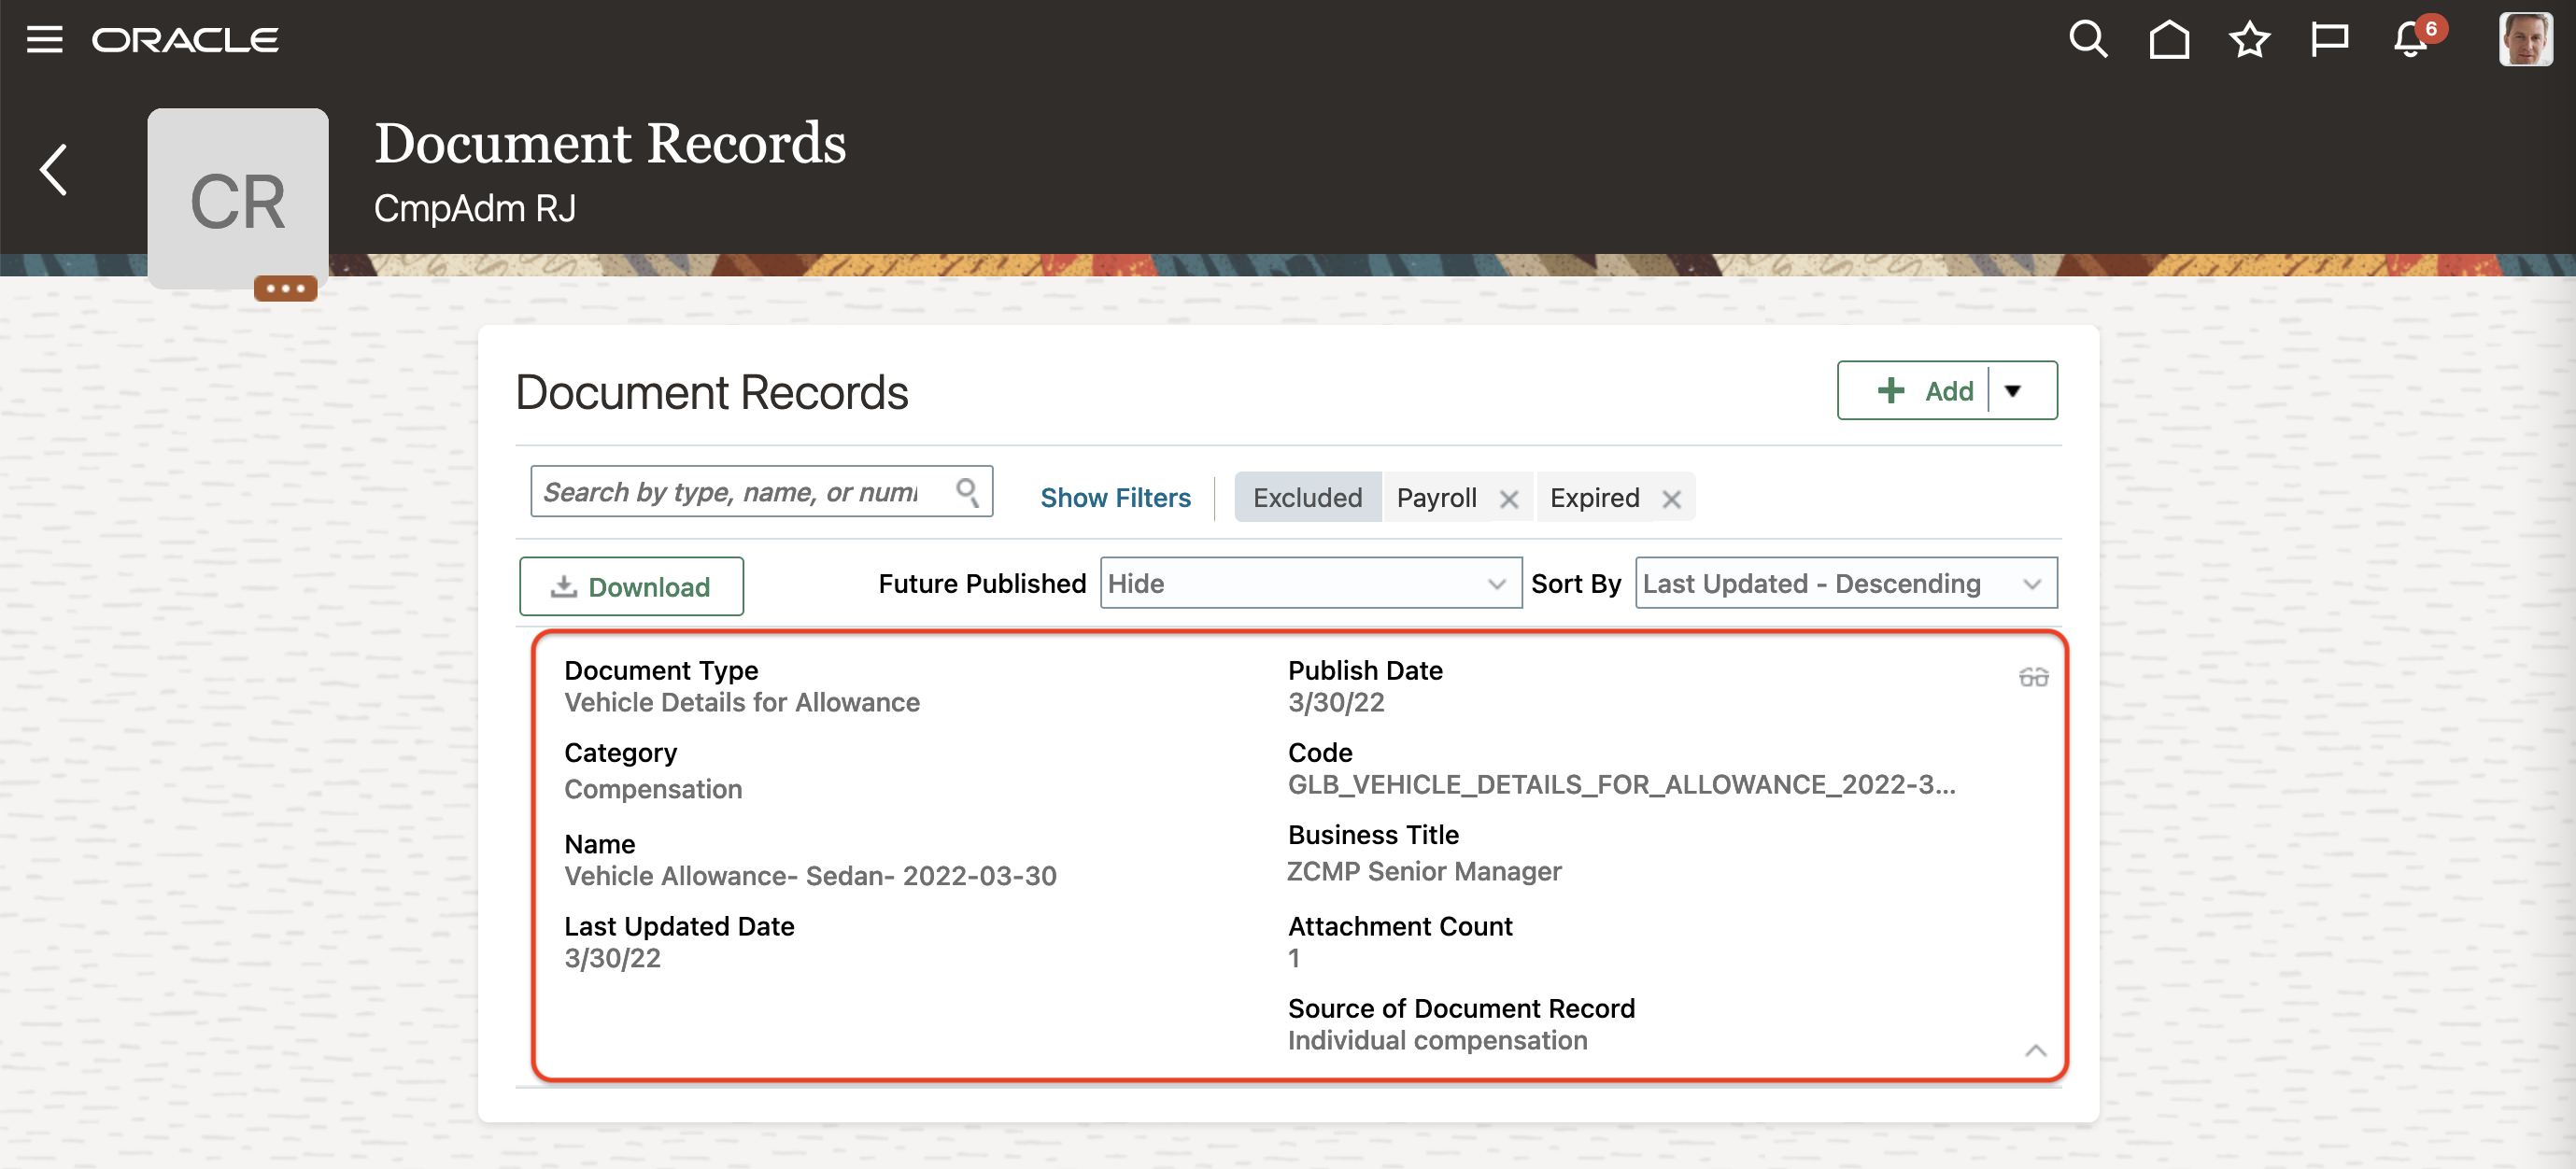Expand the Add button dropdown arrow

click(2012, 391)
